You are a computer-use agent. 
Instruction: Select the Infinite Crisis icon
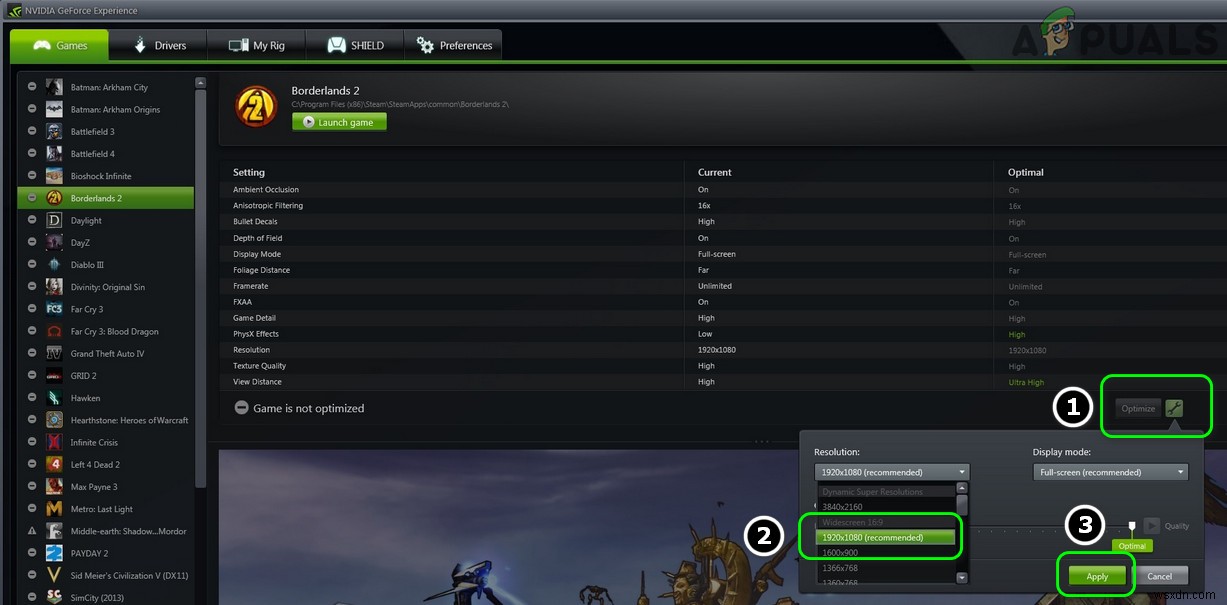[x=54, y=442]
